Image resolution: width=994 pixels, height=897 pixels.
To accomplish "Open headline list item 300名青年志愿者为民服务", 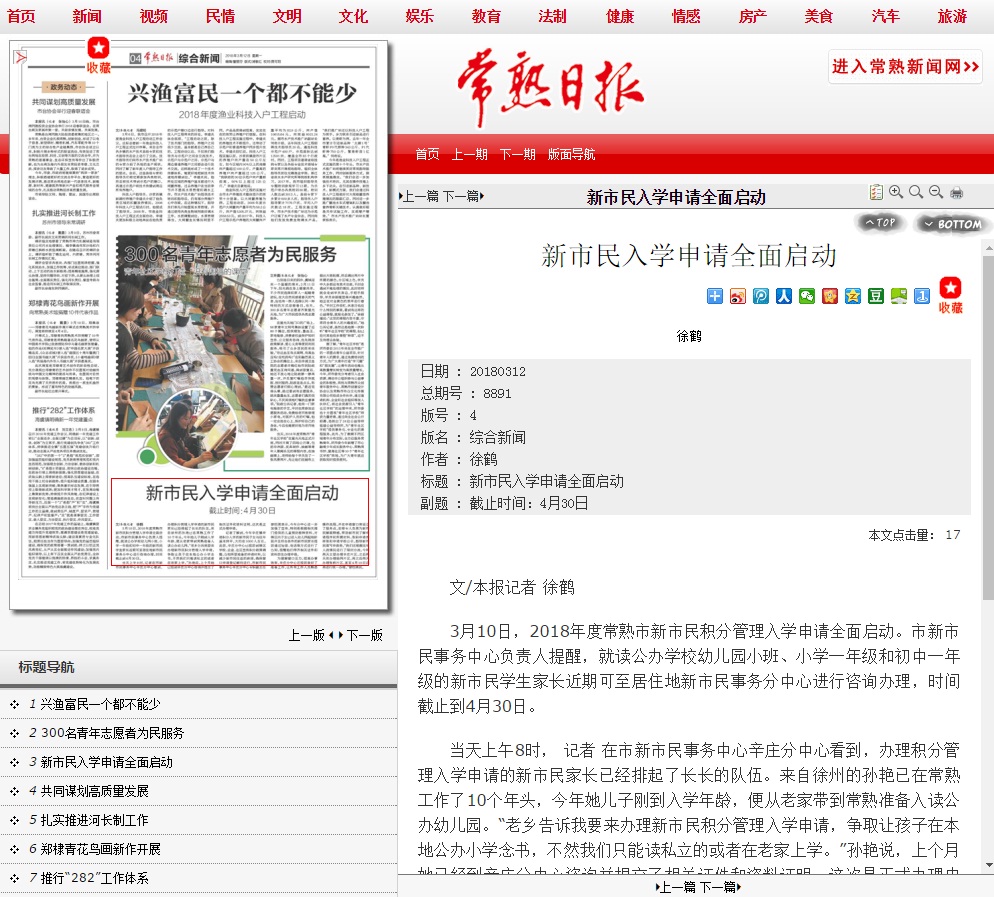I will point(112,733).
